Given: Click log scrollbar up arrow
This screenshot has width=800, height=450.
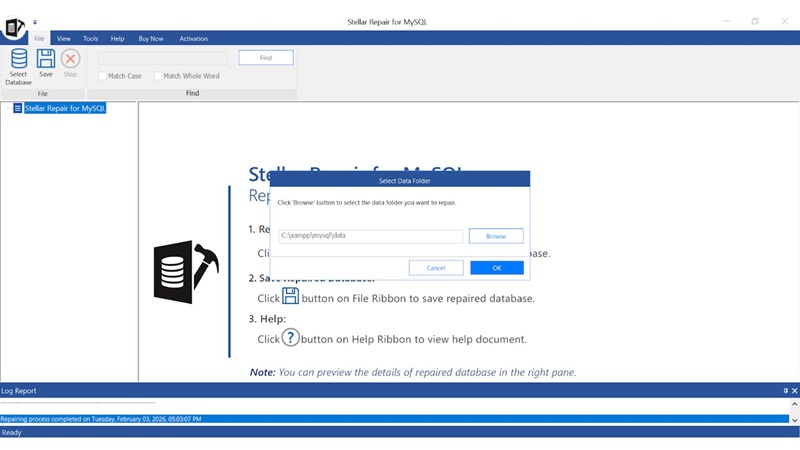Looking at the screenshot, I should click(794, 404).
